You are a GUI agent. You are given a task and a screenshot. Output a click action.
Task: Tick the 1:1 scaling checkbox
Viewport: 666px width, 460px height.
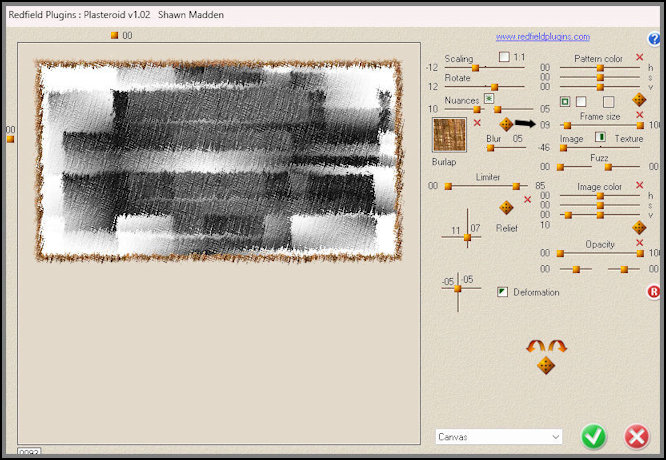pos(504,56)
